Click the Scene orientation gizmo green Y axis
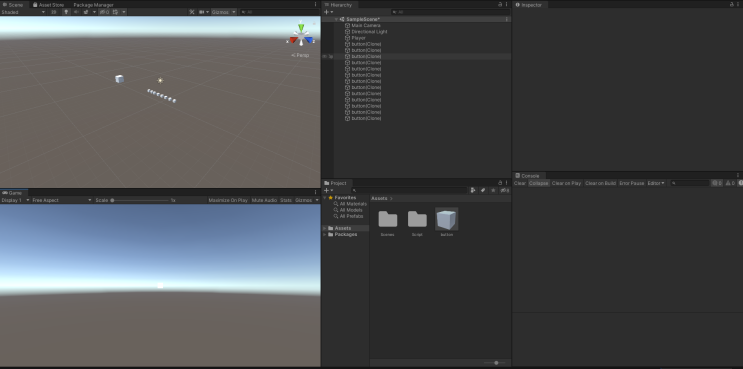The image size is (743, 369). click(301, 27)
